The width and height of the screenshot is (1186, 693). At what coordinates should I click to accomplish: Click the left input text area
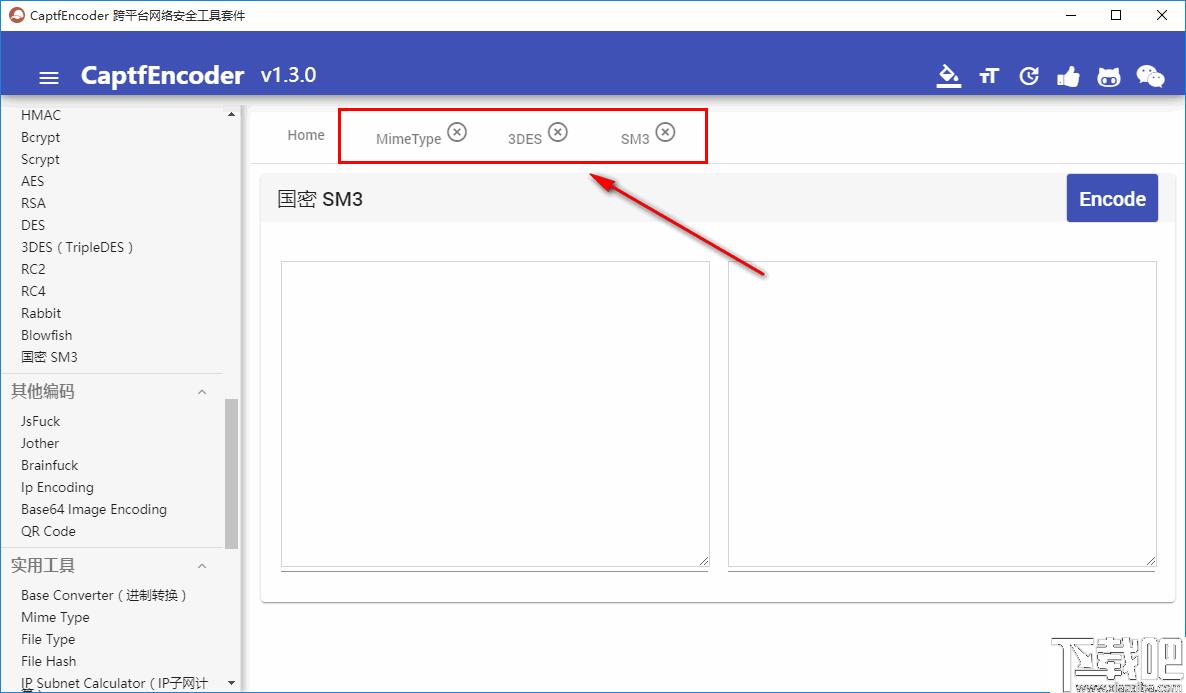[x=495, y=414]
